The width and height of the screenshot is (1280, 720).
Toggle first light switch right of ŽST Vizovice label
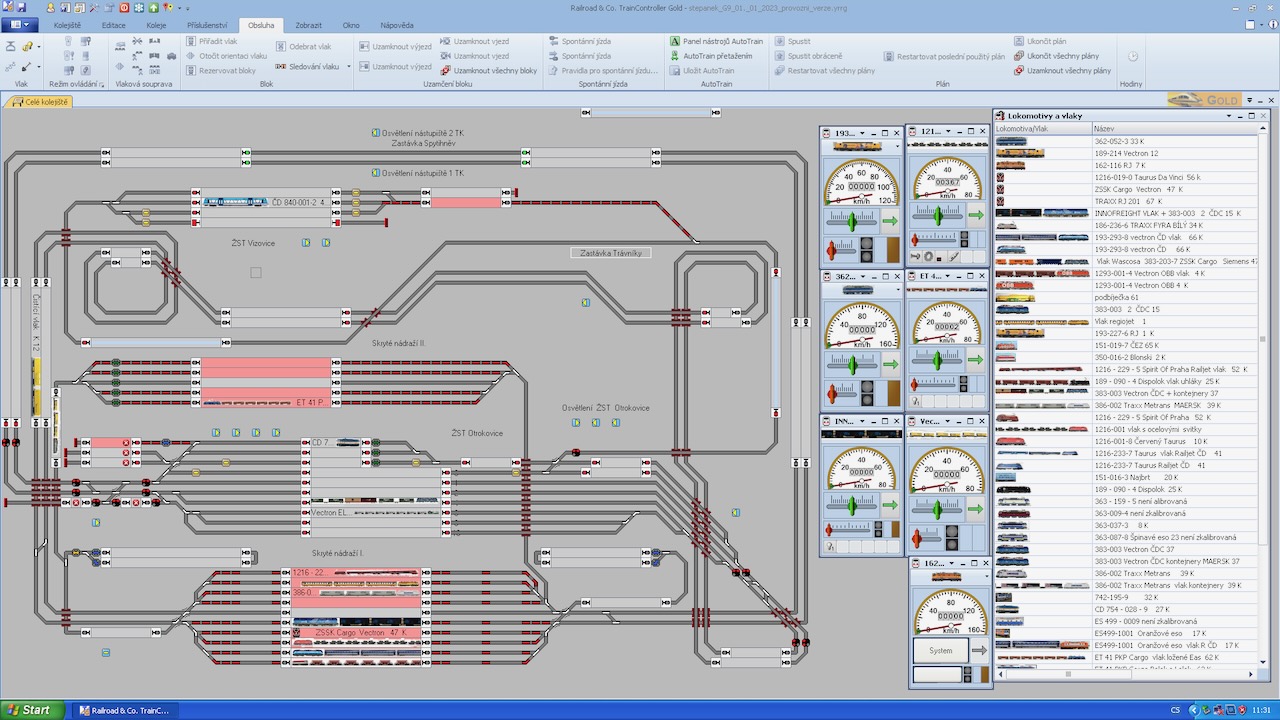click(x=306, y=242)
